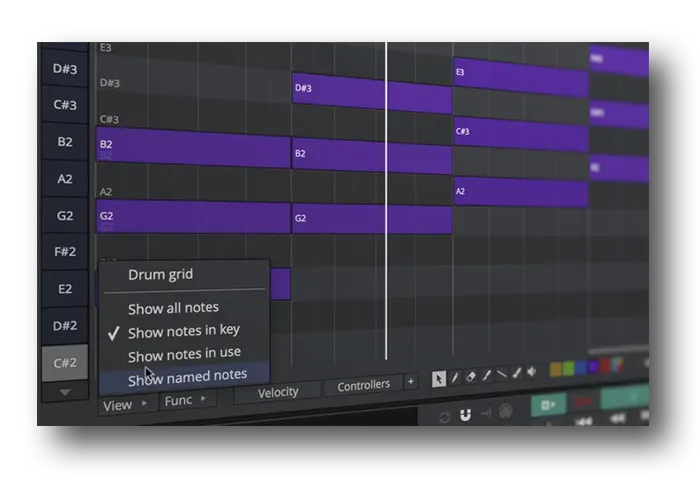The image size is (700, 477).
Task: Pick the green note color swatch
Action: (x=568, y=368)
